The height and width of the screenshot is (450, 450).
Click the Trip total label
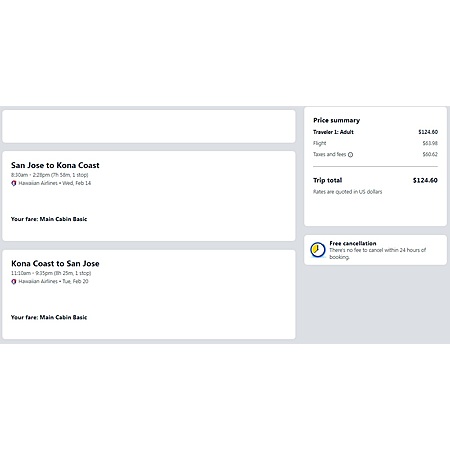[327, 180]
